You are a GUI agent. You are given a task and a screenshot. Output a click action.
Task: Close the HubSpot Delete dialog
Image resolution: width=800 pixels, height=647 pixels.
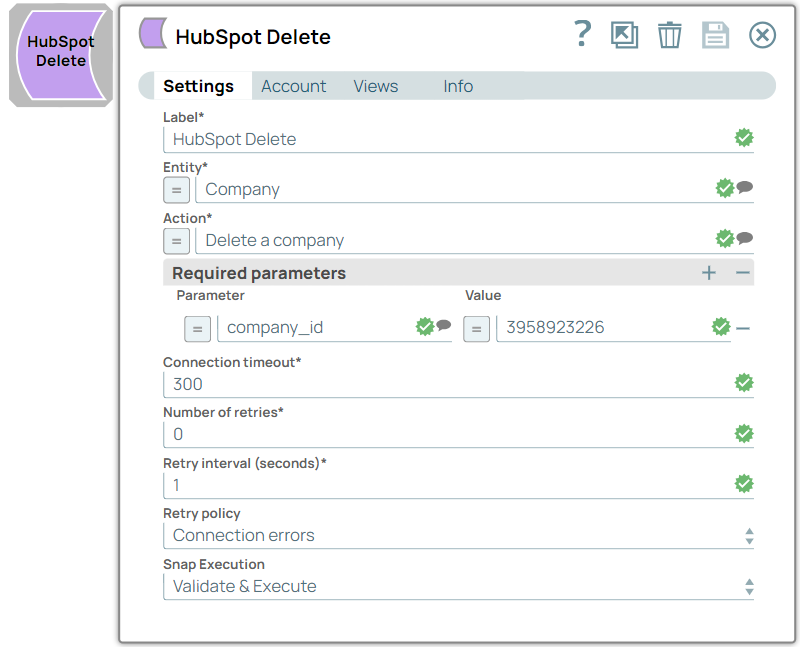(762, 35)
